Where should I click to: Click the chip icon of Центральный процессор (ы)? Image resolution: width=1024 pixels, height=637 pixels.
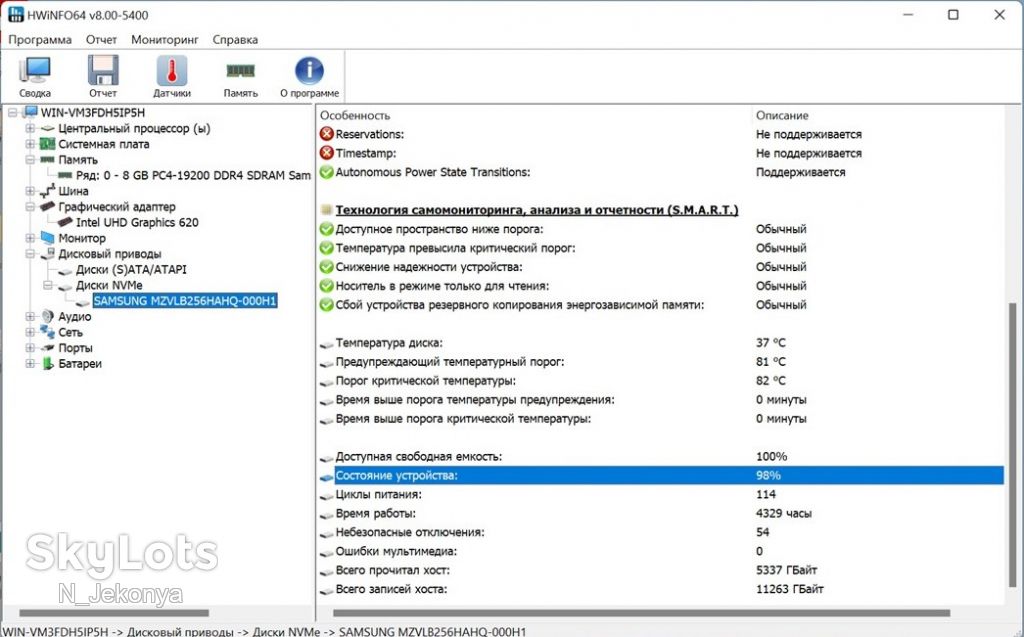pyautogui.click(x=47, y=129)
